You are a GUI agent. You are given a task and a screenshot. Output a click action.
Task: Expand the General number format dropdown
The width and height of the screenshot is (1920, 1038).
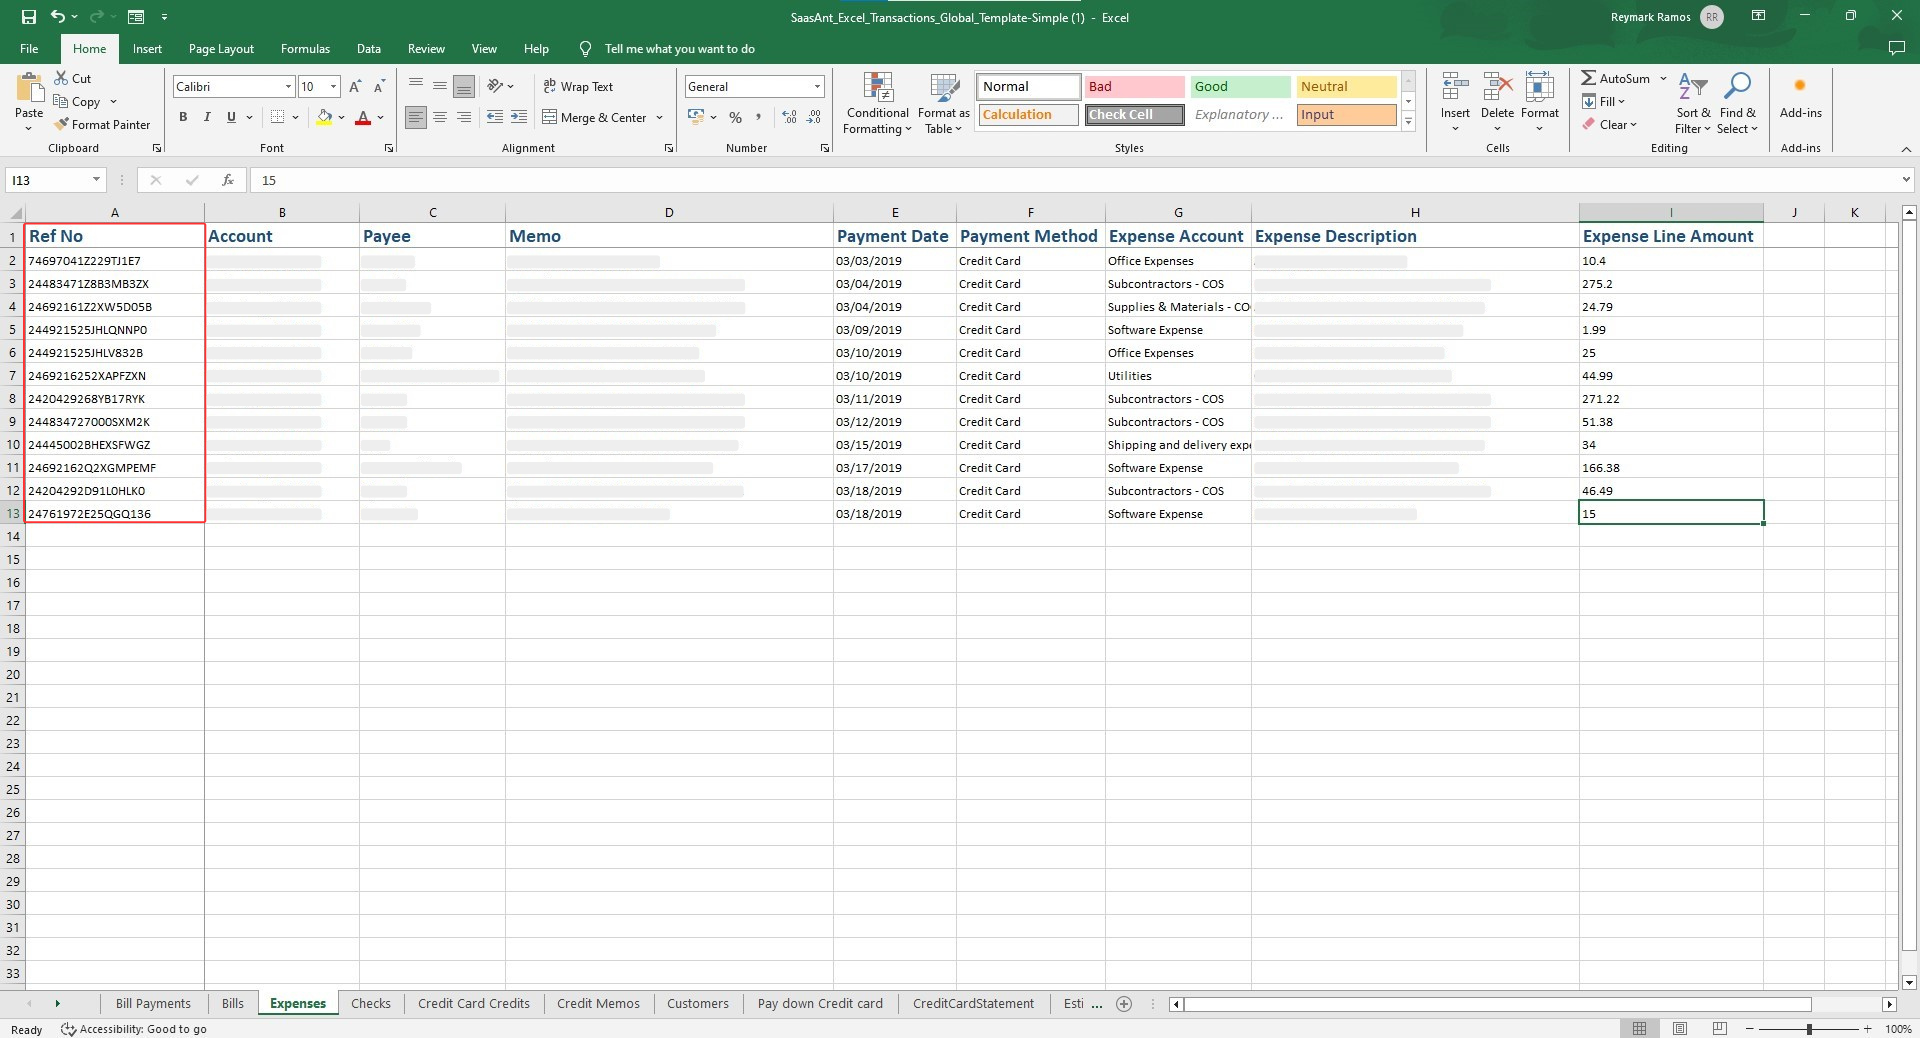(817, 87)
